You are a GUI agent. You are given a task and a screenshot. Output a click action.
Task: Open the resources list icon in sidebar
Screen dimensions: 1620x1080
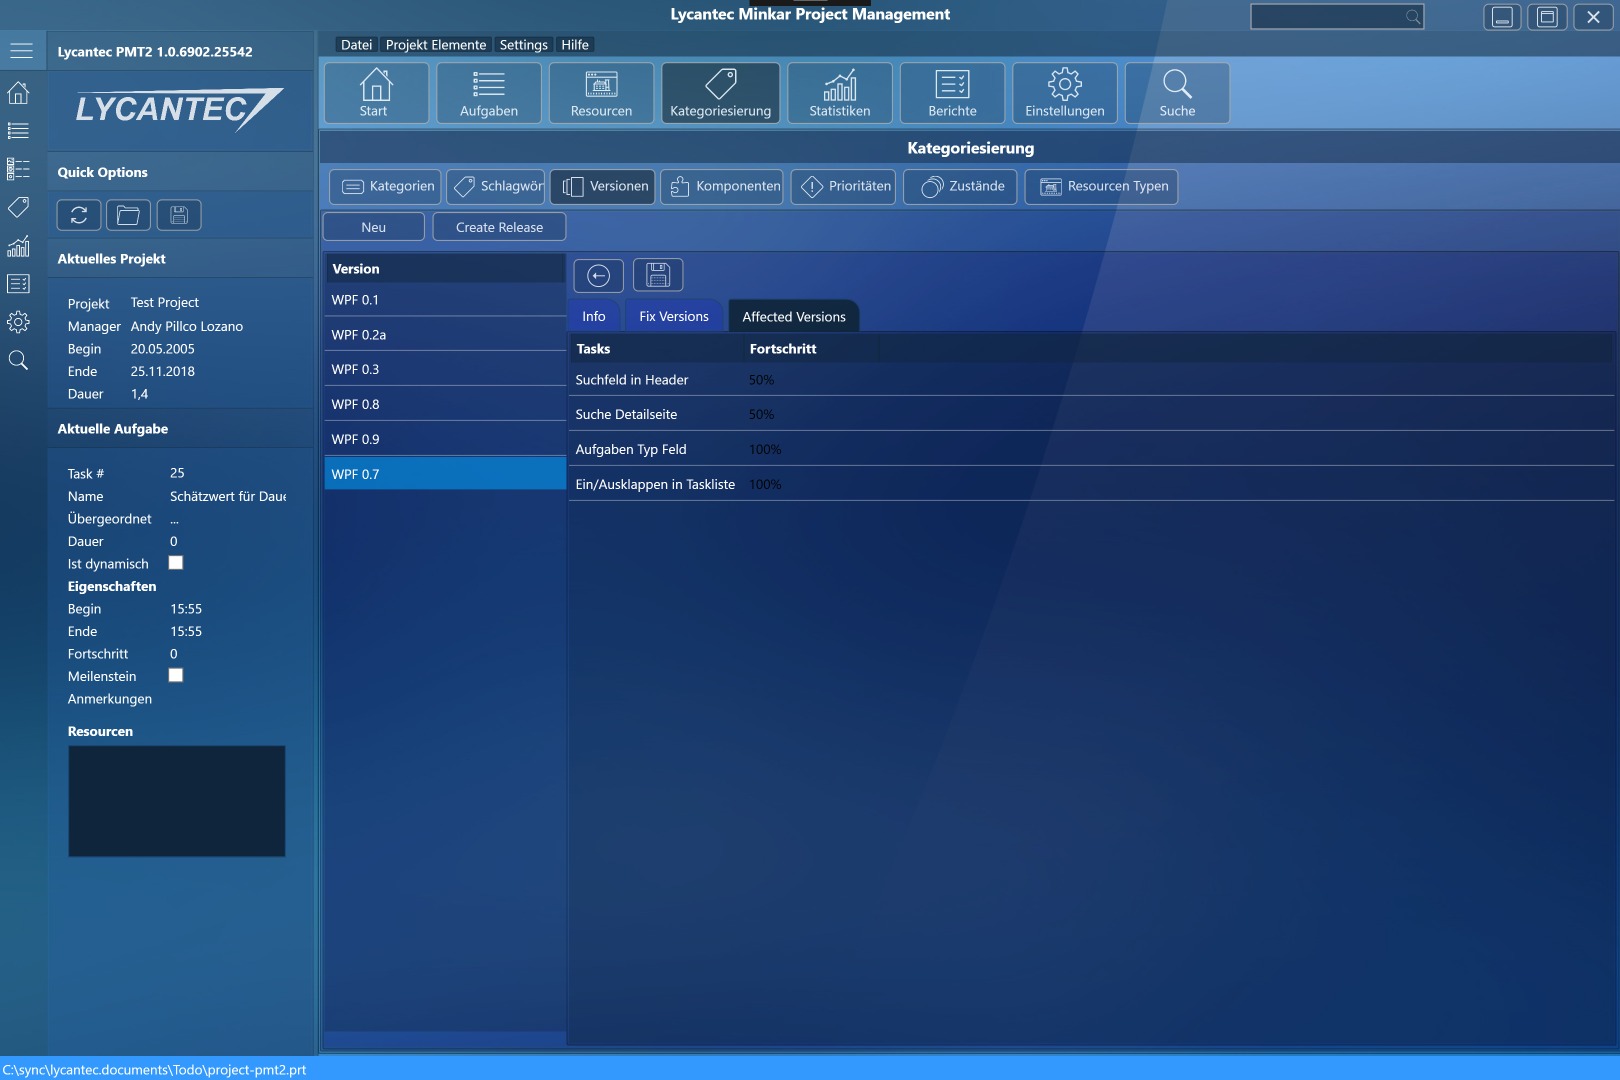(x=18, y=169)
